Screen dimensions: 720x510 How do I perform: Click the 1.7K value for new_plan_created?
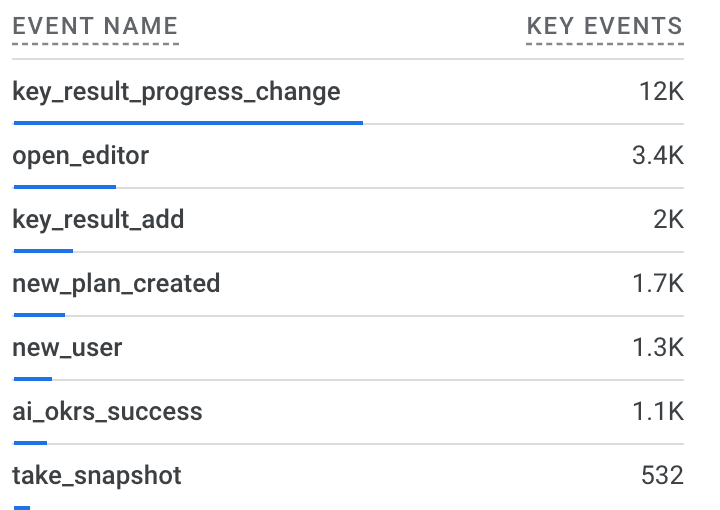(x=658, y=284)
